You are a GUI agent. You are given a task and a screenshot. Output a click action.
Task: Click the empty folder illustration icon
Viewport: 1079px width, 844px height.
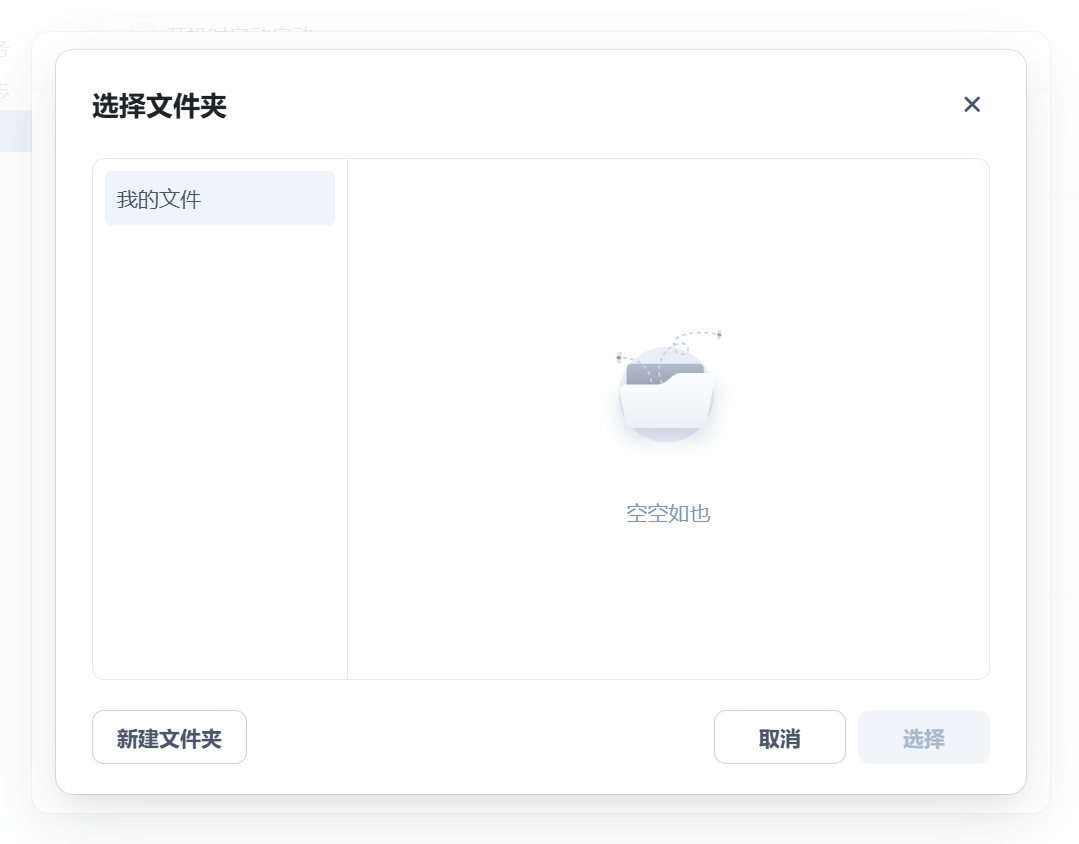tap(667, 398)
